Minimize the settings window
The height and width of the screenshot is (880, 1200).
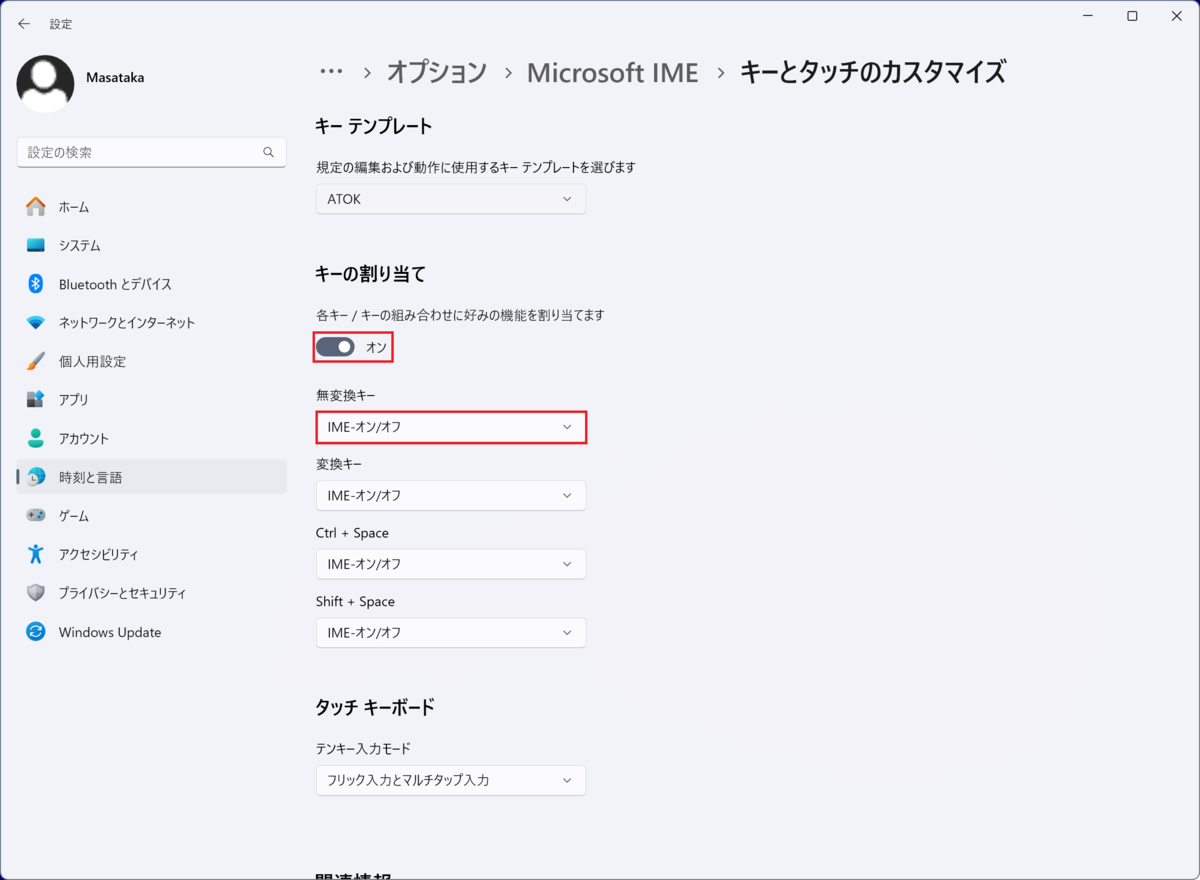tap(1087, 16)
